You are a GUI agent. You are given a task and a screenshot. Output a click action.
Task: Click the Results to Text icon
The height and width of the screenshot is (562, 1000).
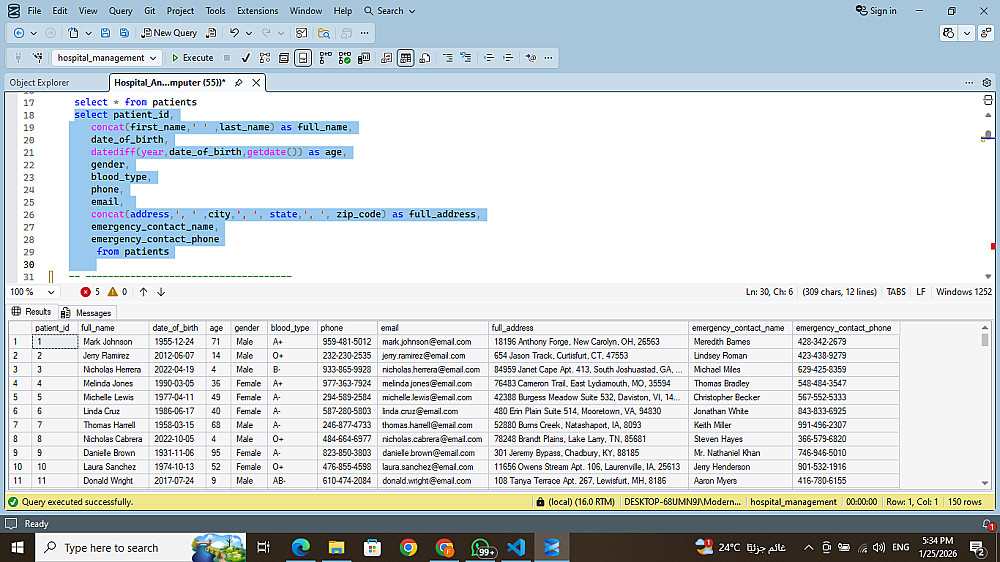[x=386, y=57]
